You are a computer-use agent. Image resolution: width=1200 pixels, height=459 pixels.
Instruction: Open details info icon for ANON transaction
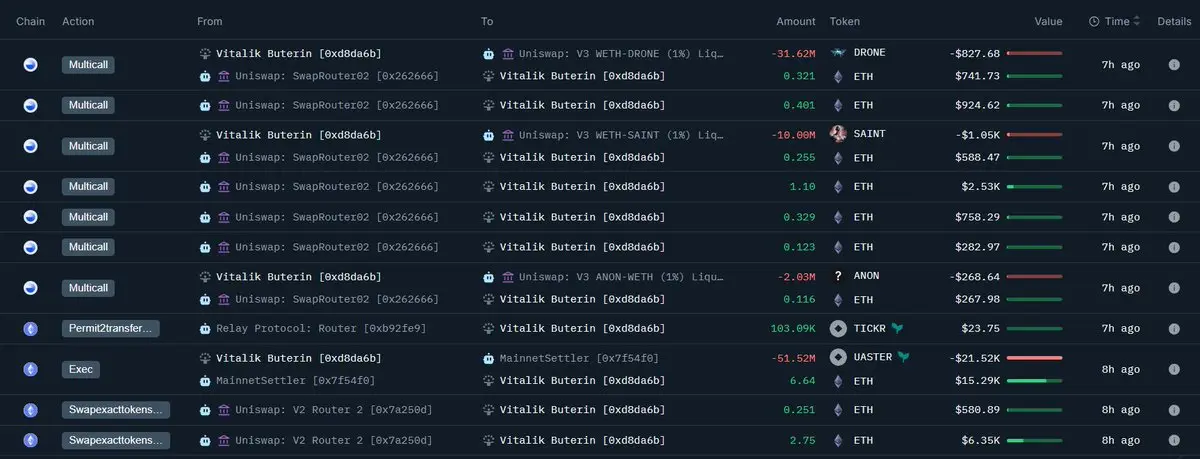(1174, 288)
